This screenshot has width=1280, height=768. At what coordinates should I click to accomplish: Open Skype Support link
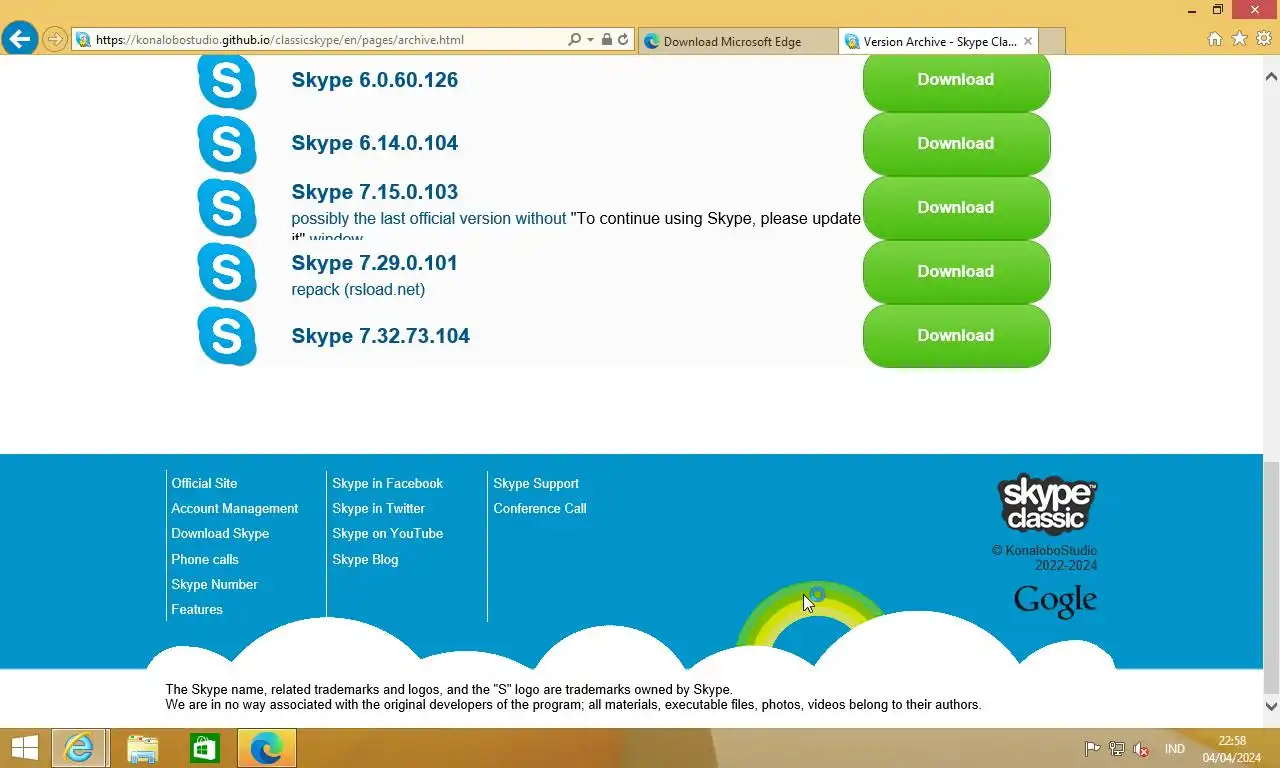(536, 483)
